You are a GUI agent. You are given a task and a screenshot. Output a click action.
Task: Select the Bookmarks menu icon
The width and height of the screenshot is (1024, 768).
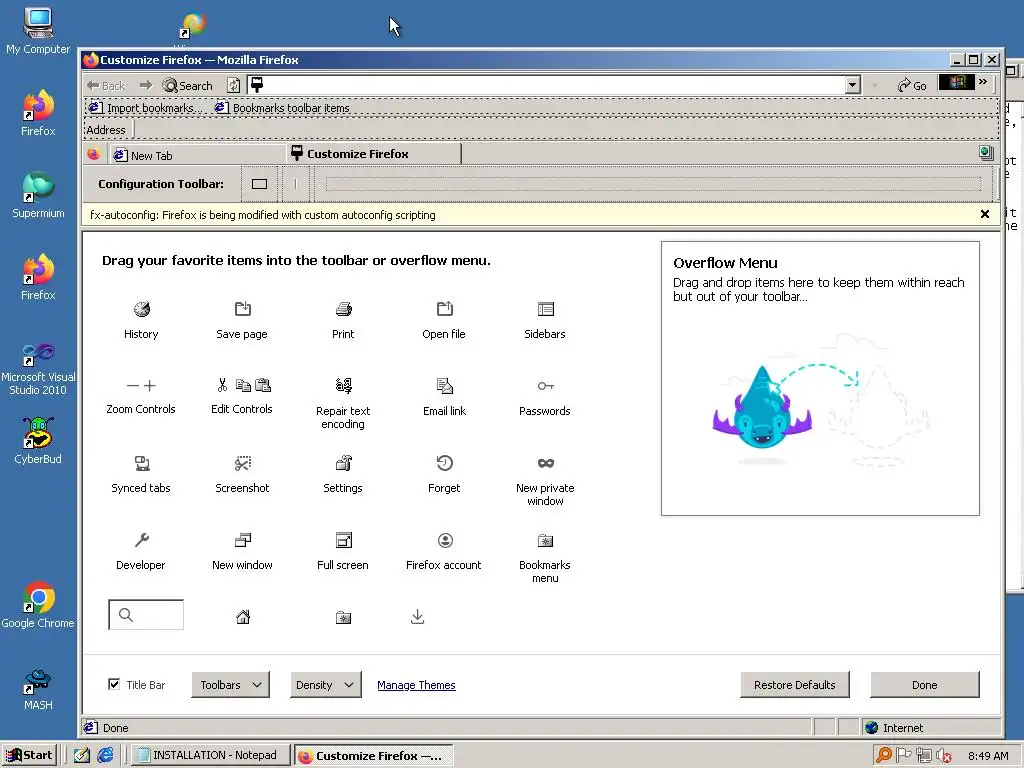tap(545, 540)
